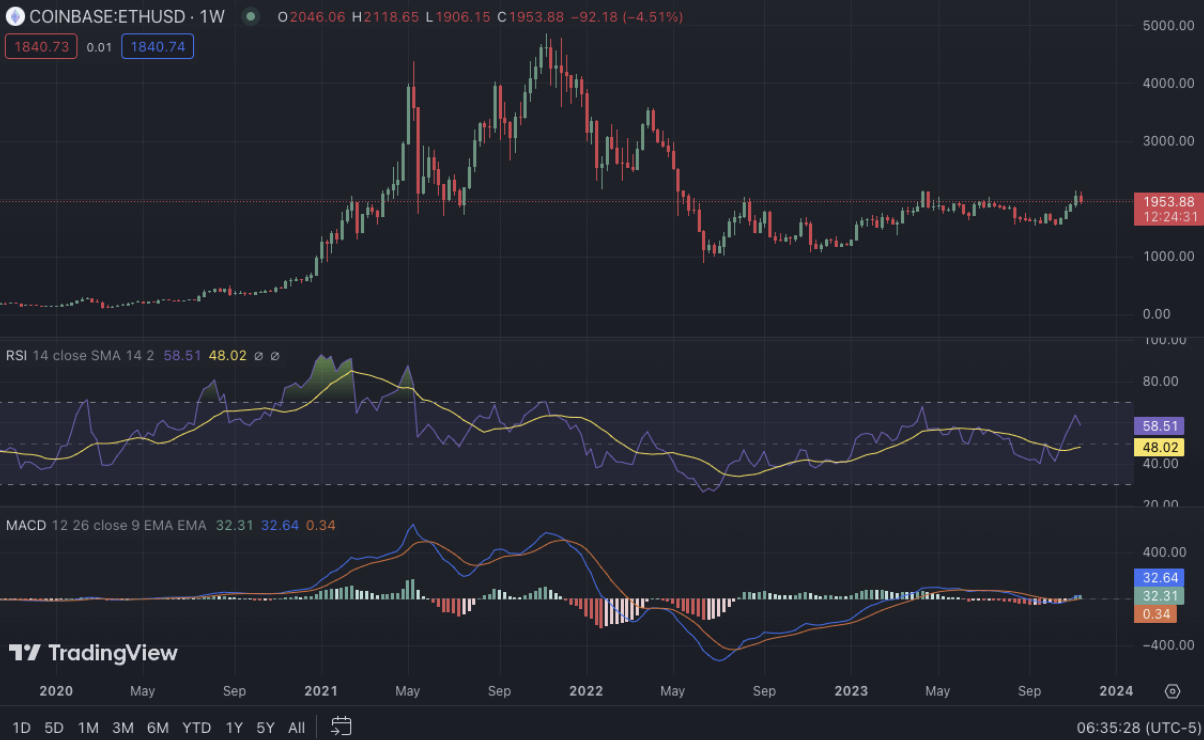This screenshot has height=740, width=1204.
Task: Click the low value 1906.15
Action: coord(463,17)
